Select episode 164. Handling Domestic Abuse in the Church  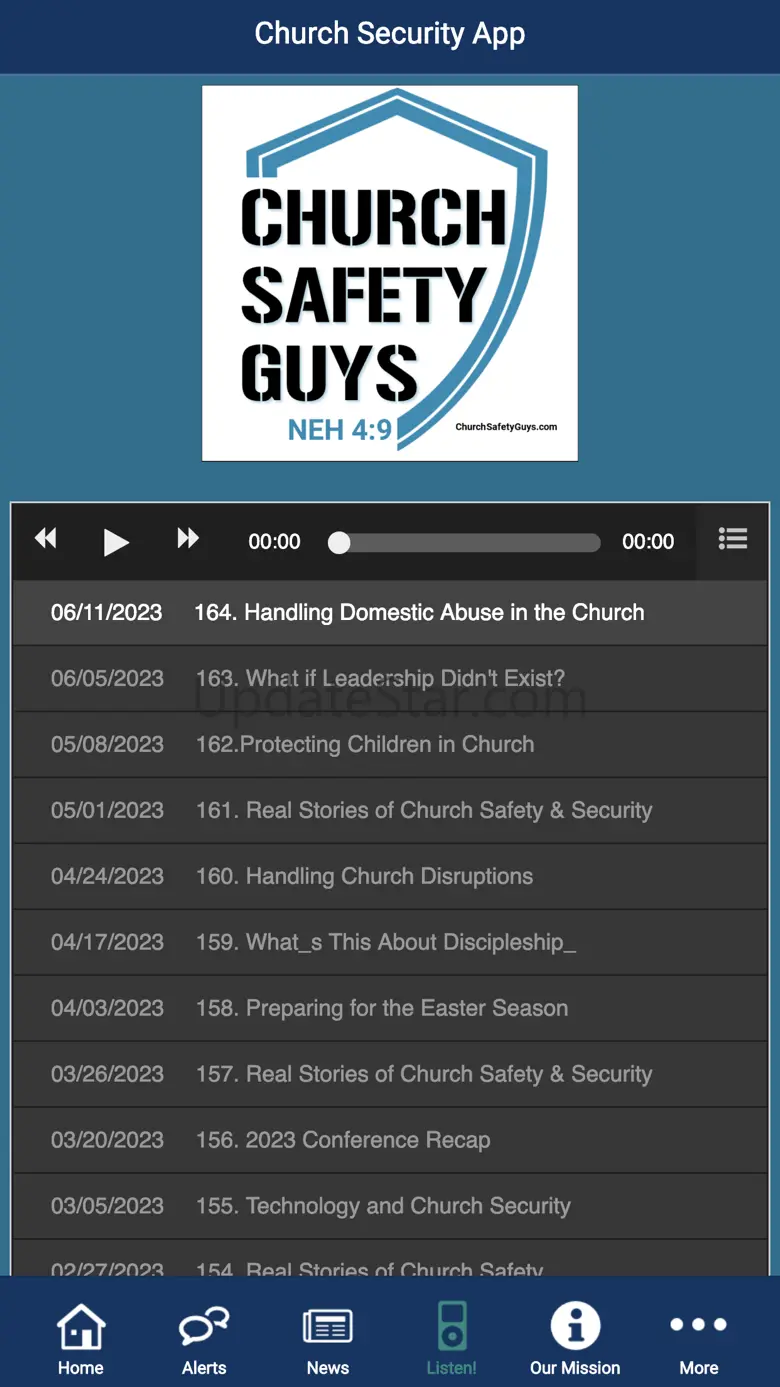390,612
